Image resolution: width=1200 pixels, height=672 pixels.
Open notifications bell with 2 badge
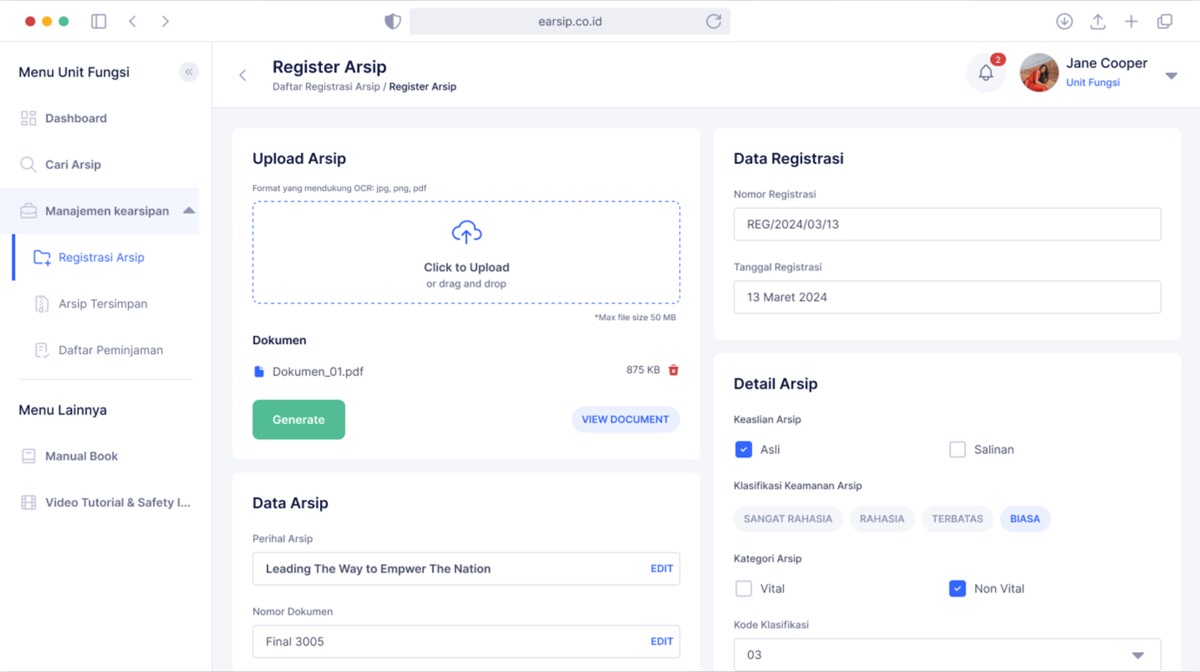pos(986,73)
